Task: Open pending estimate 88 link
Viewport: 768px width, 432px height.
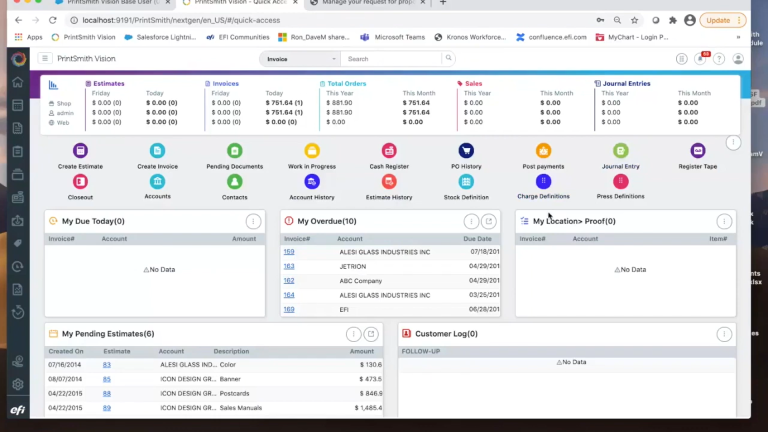Action: tap(107, 393)
